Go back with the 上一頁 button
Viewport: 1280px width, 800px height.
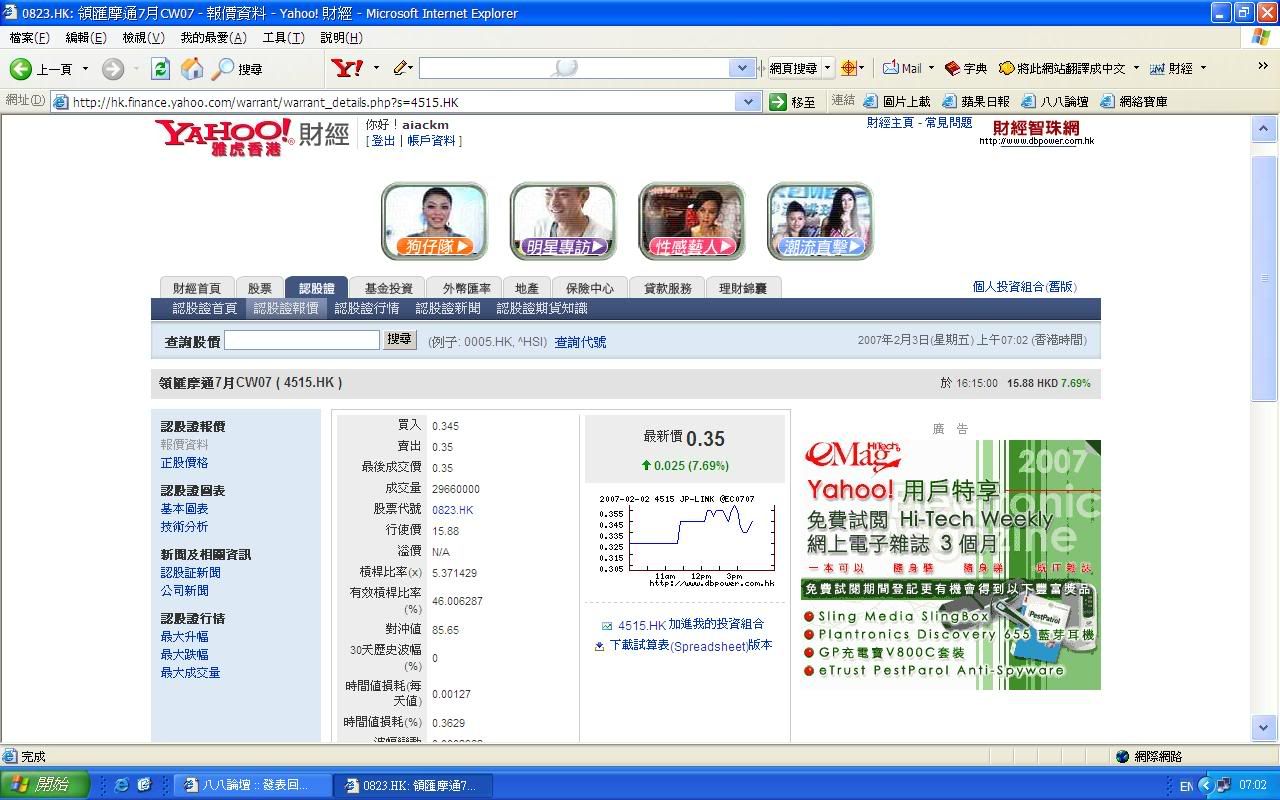[42, 69]
